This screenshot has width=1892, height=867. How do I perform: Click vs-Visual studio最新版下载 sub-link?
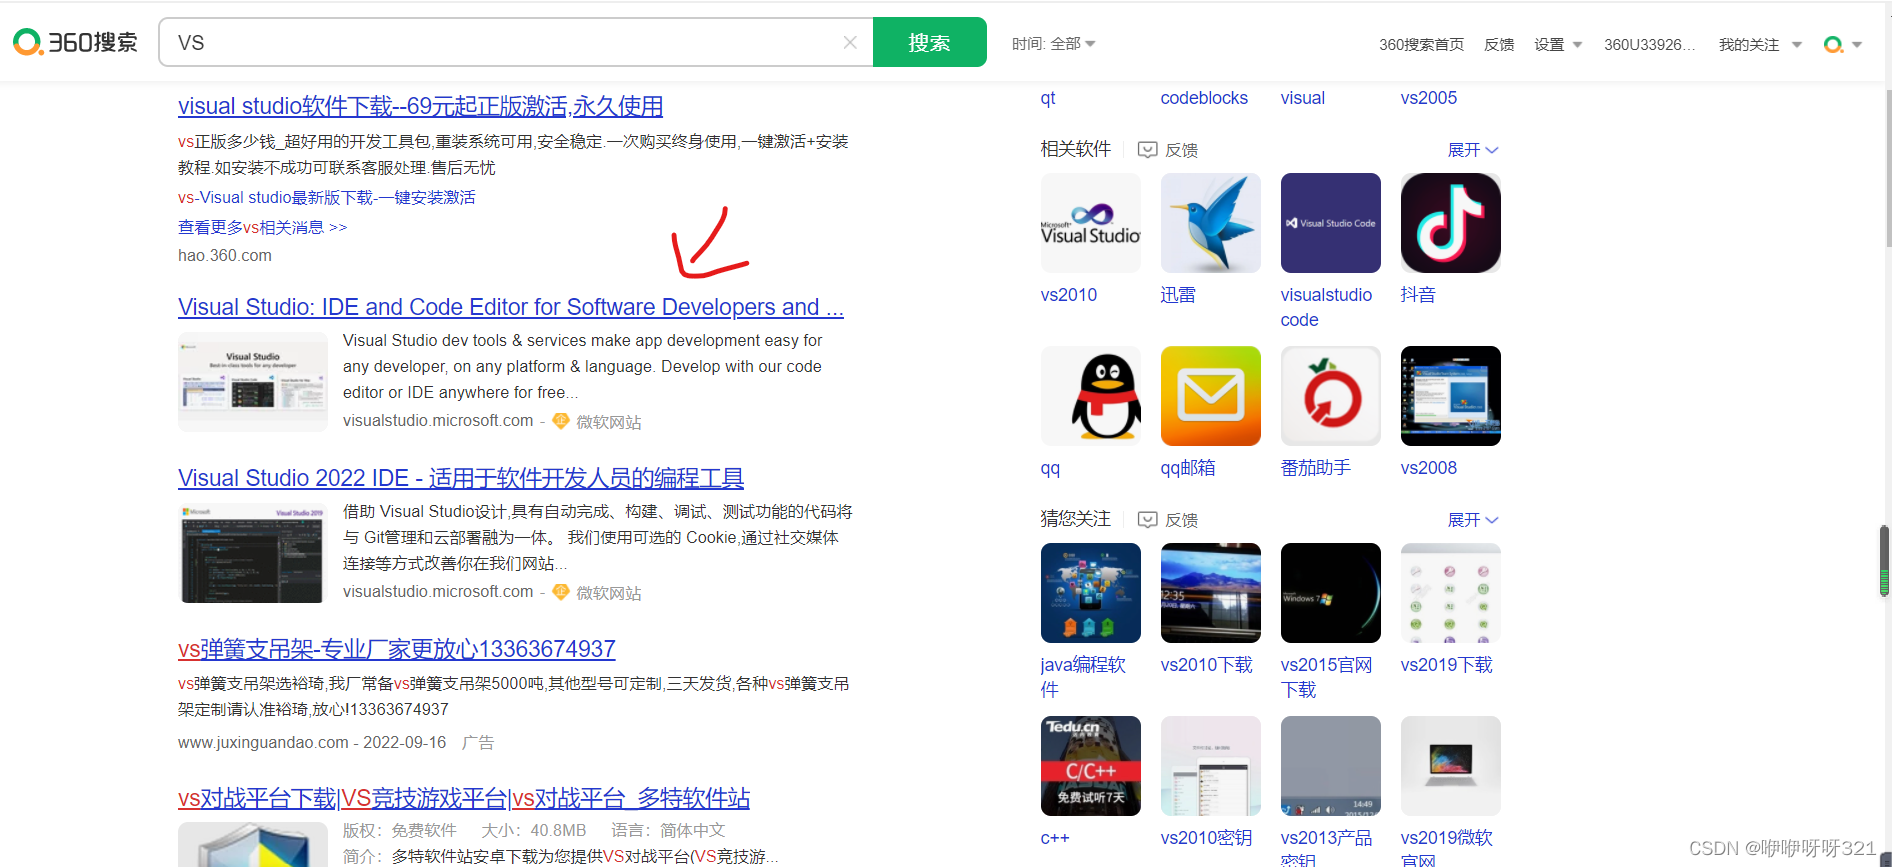326,198
